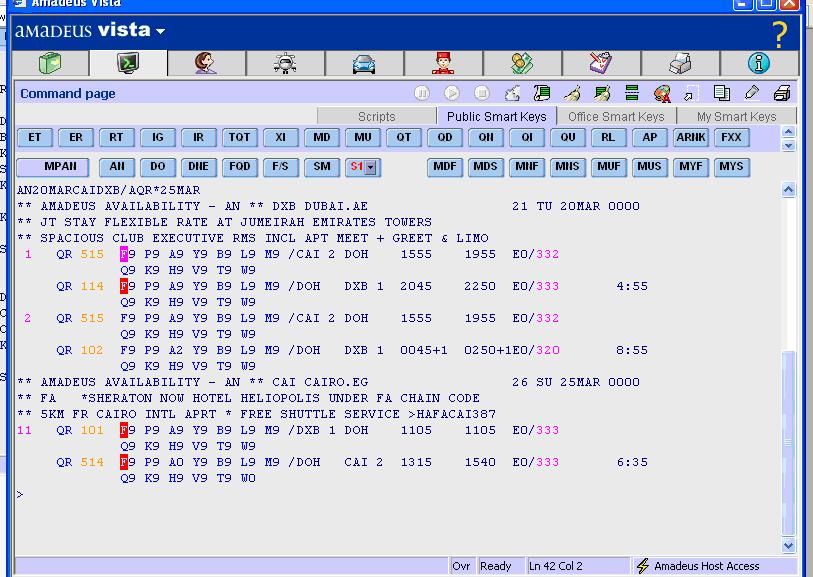
Task: Click the copy pages icon
Action: [722, 93]
